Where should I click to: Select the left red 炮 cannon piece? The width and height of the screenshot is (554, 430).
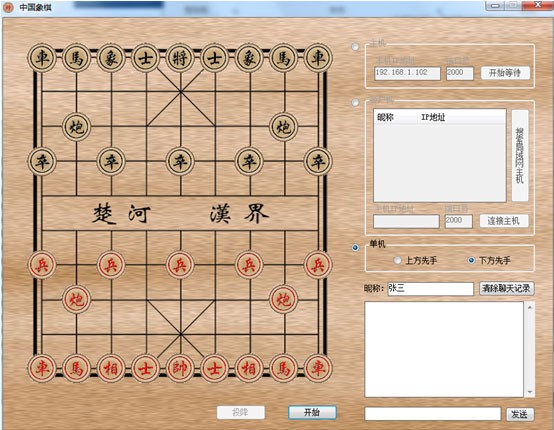click(76, 299)
